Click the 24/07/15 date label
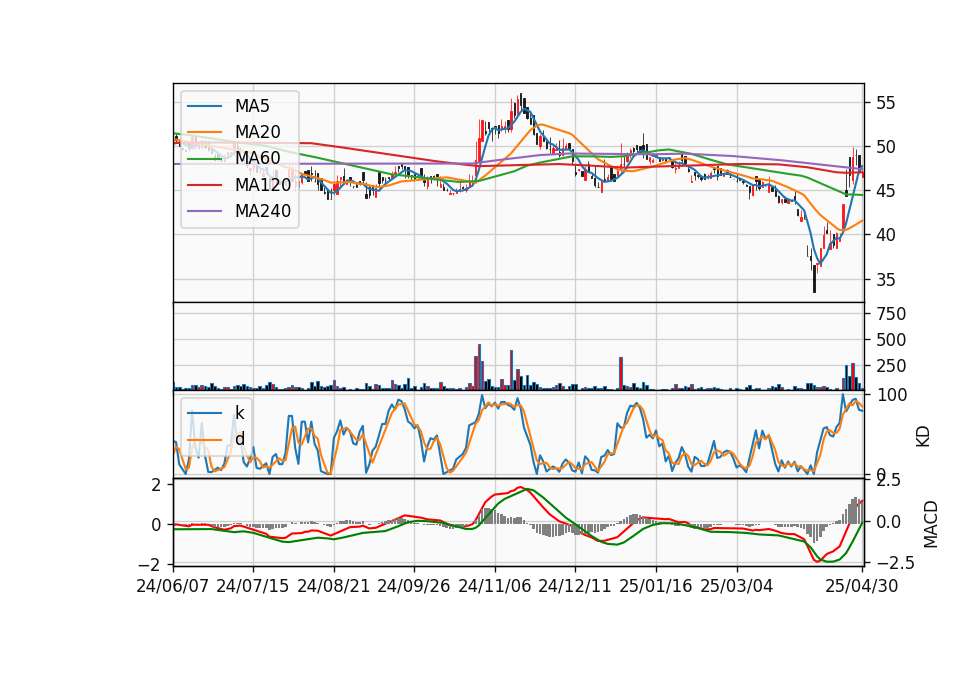 click(252, 586)
